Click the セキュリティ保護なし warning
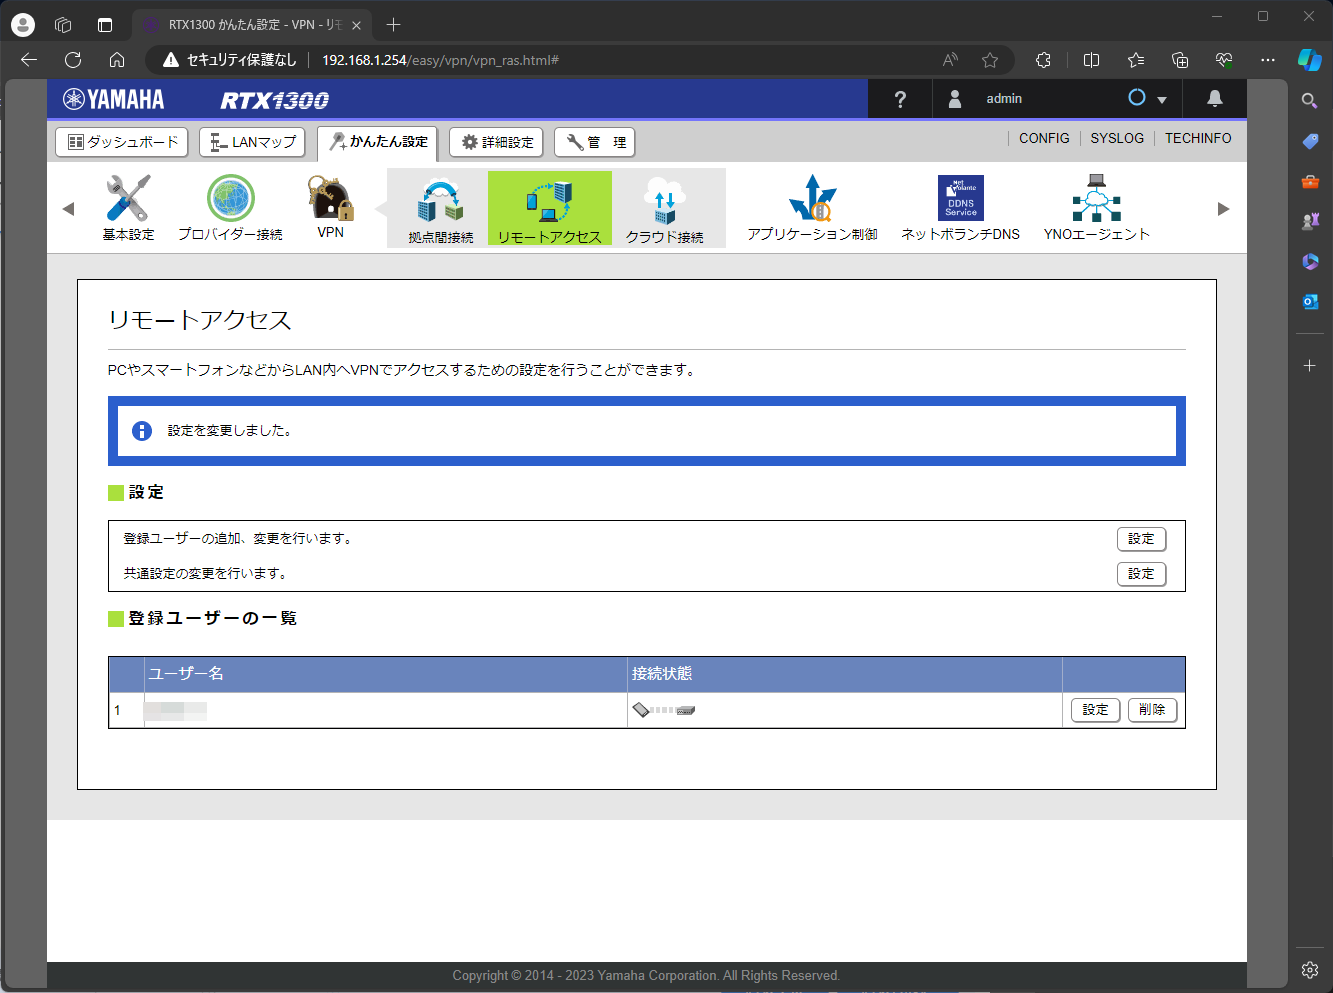 click(230, 60)
